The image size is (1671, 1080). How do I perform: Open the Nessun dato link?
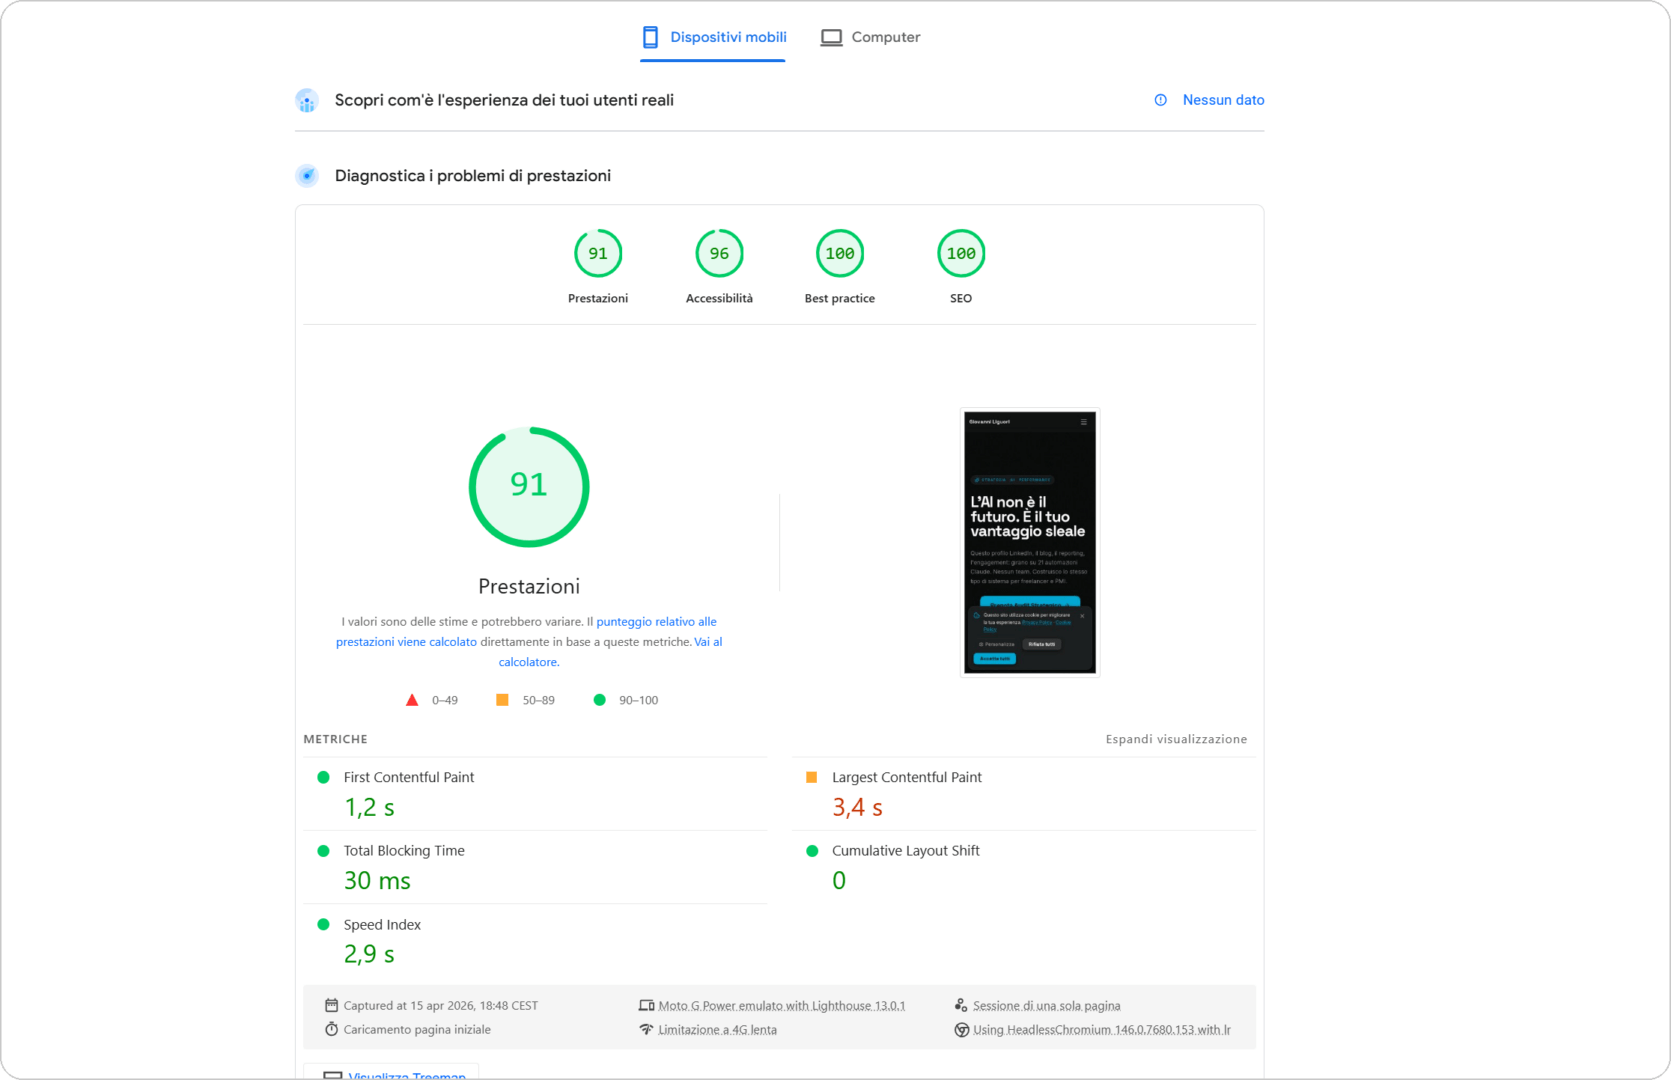1223,100
